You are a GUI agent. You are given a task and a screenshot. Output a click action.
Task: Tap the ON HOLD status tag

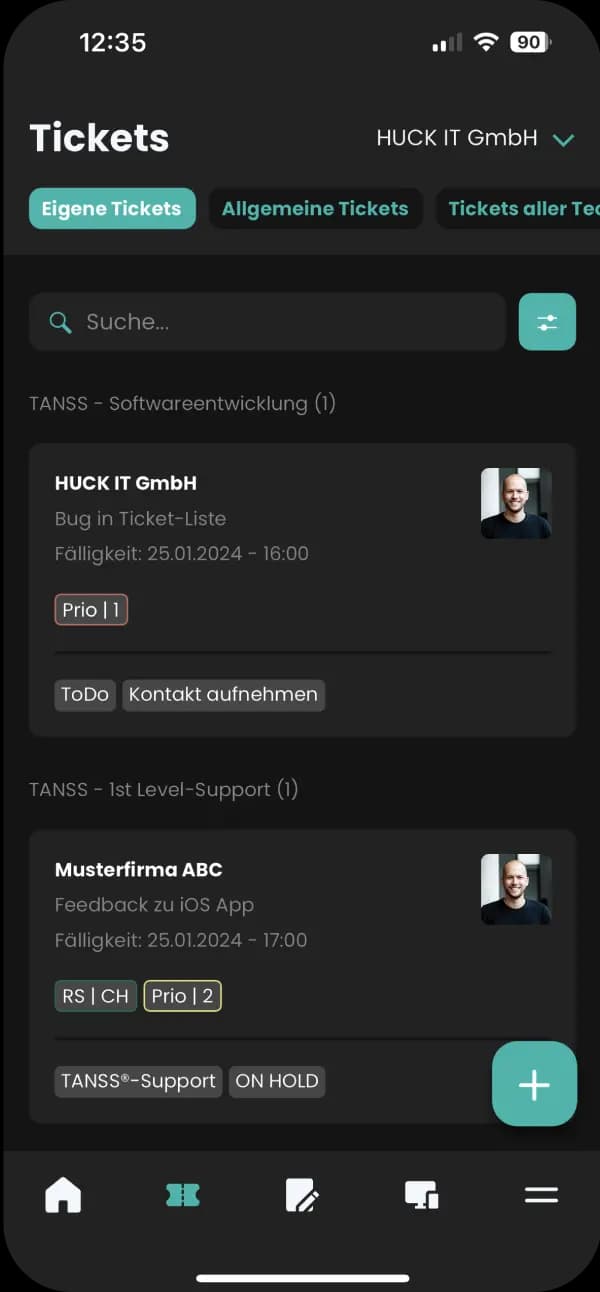pos(277,1081)
